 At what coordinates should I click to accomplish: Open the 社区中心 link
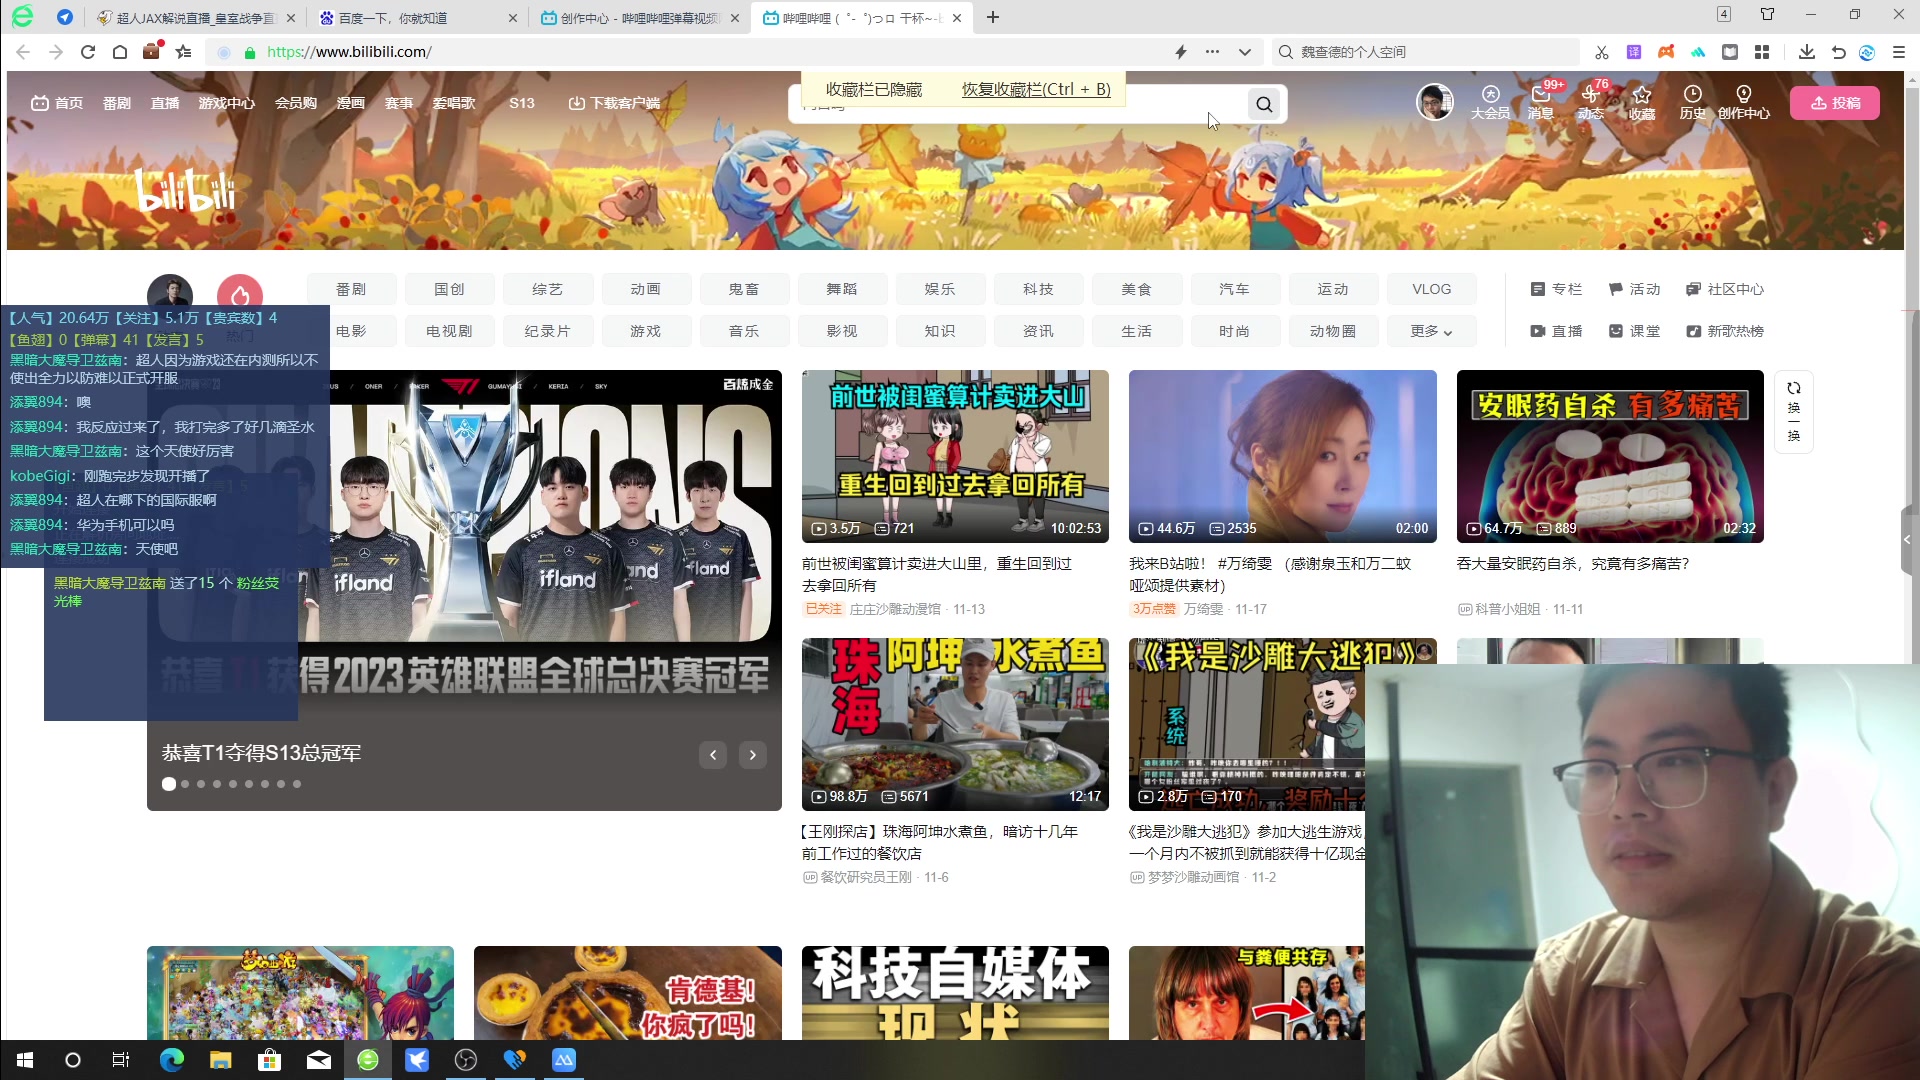coord(1725,289)
